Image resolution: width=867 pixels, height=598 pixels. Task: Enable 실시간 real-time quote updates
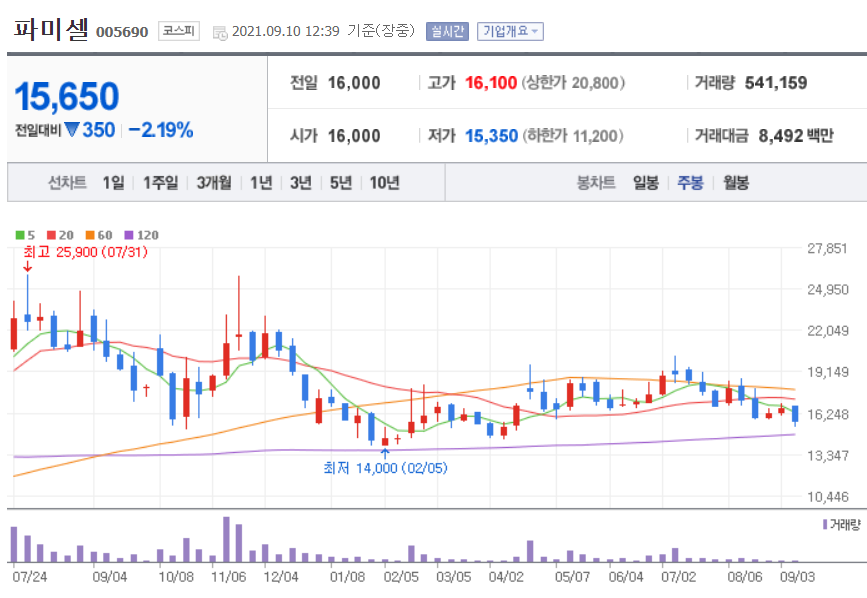[447, 30]
